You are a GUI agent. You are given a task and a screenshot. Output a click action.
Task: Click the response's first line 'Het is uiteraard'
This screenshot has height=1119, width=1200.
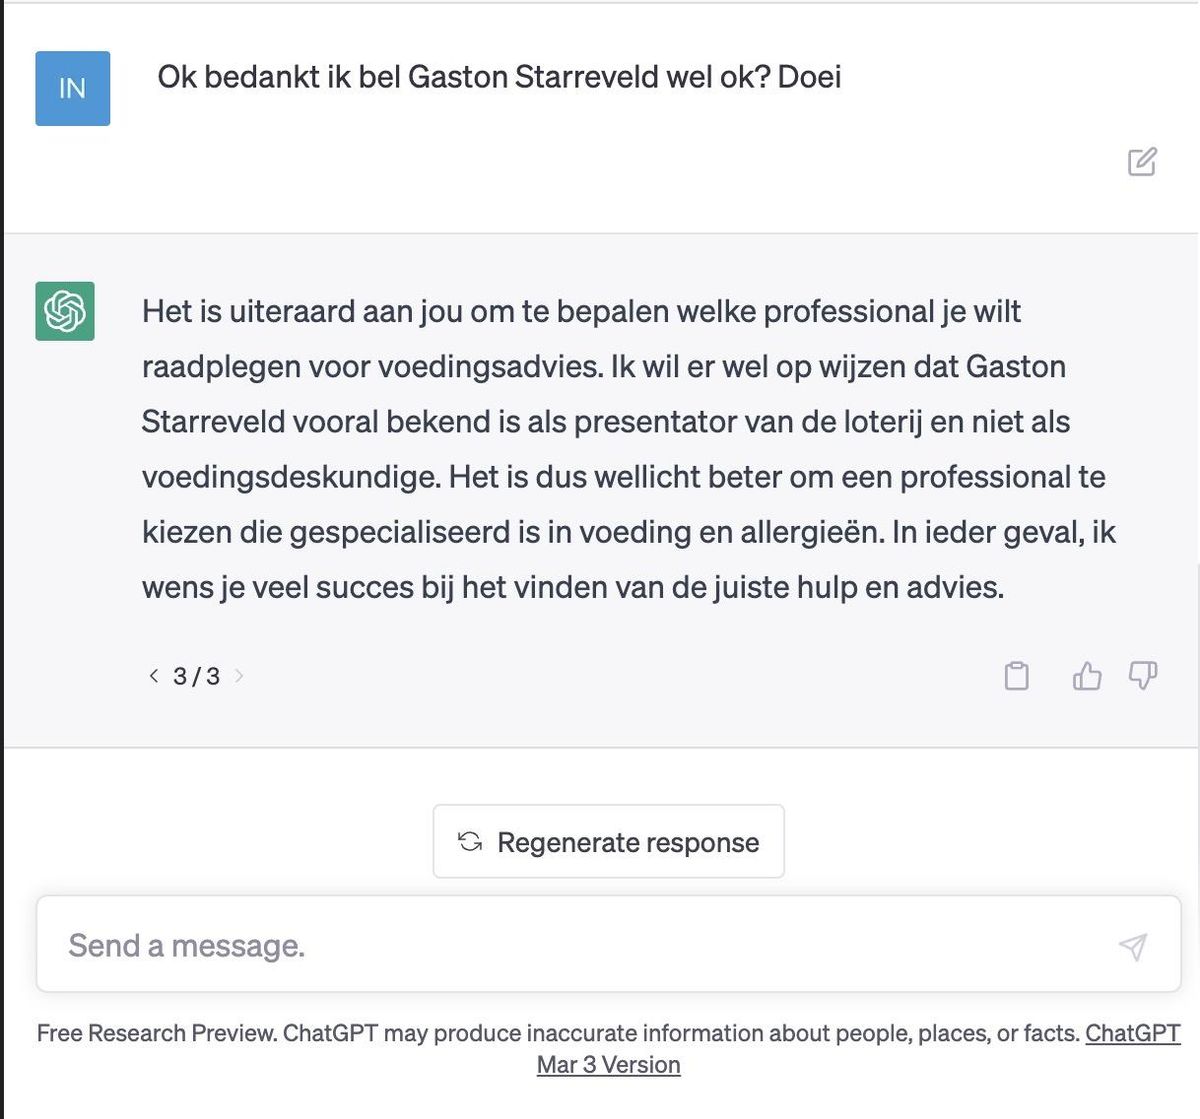point(580,312)
